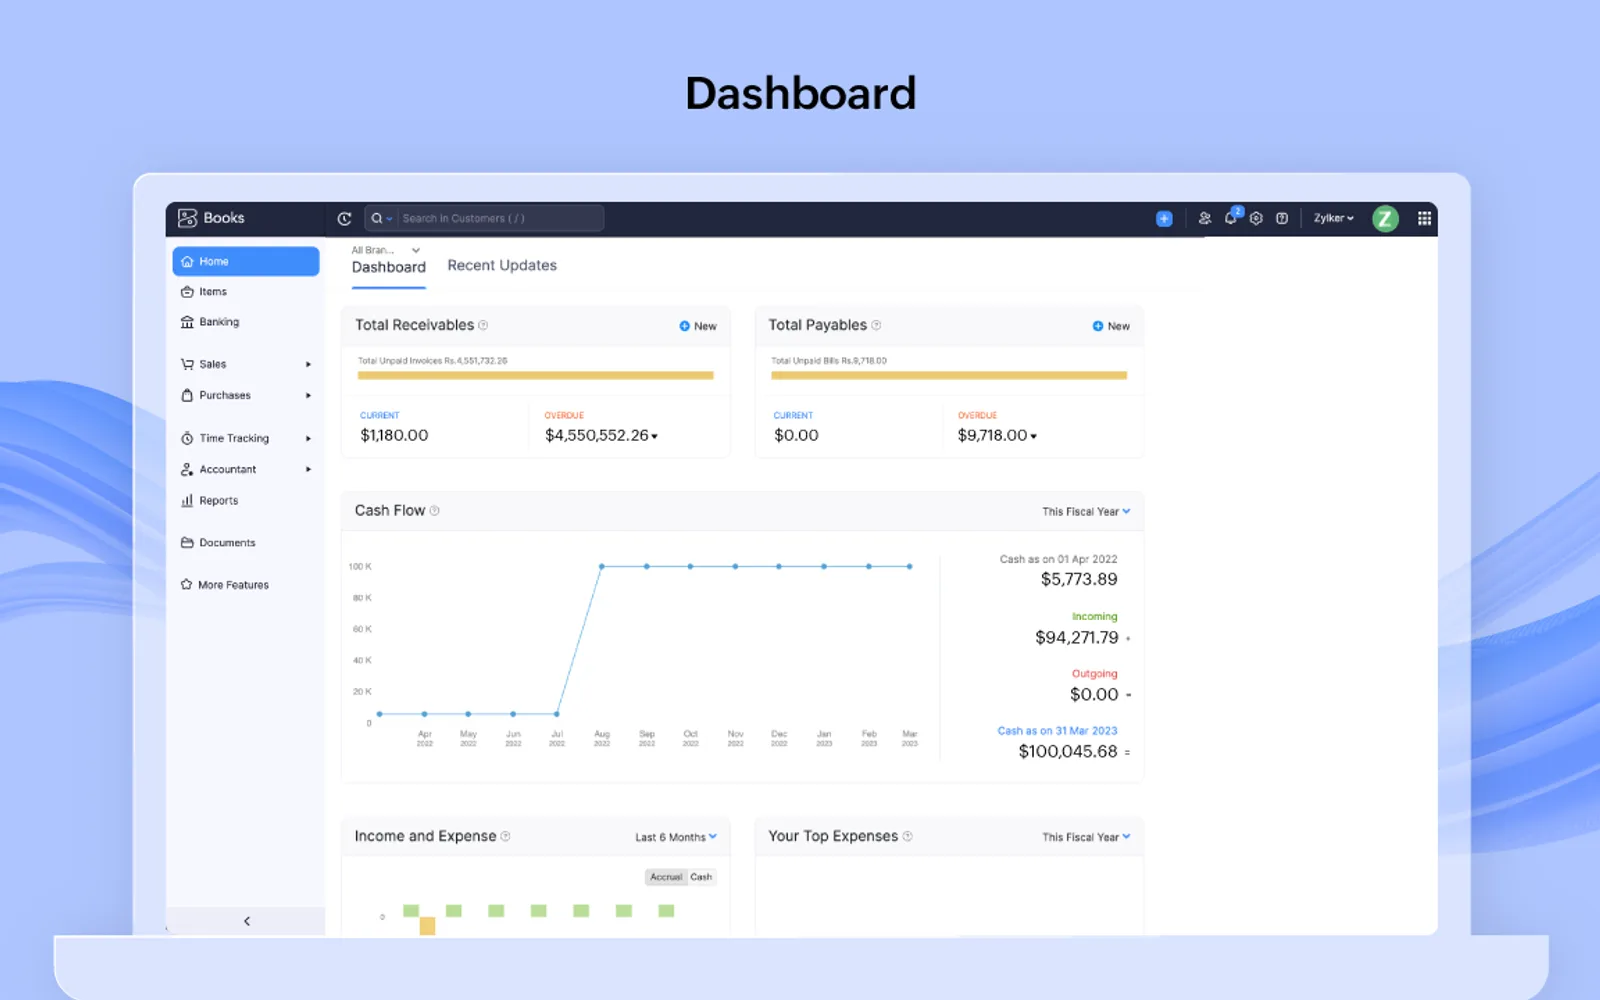Open the notifications bell icon
This screenshot has height=1000, width=1600.
[x=1231, y=218]
